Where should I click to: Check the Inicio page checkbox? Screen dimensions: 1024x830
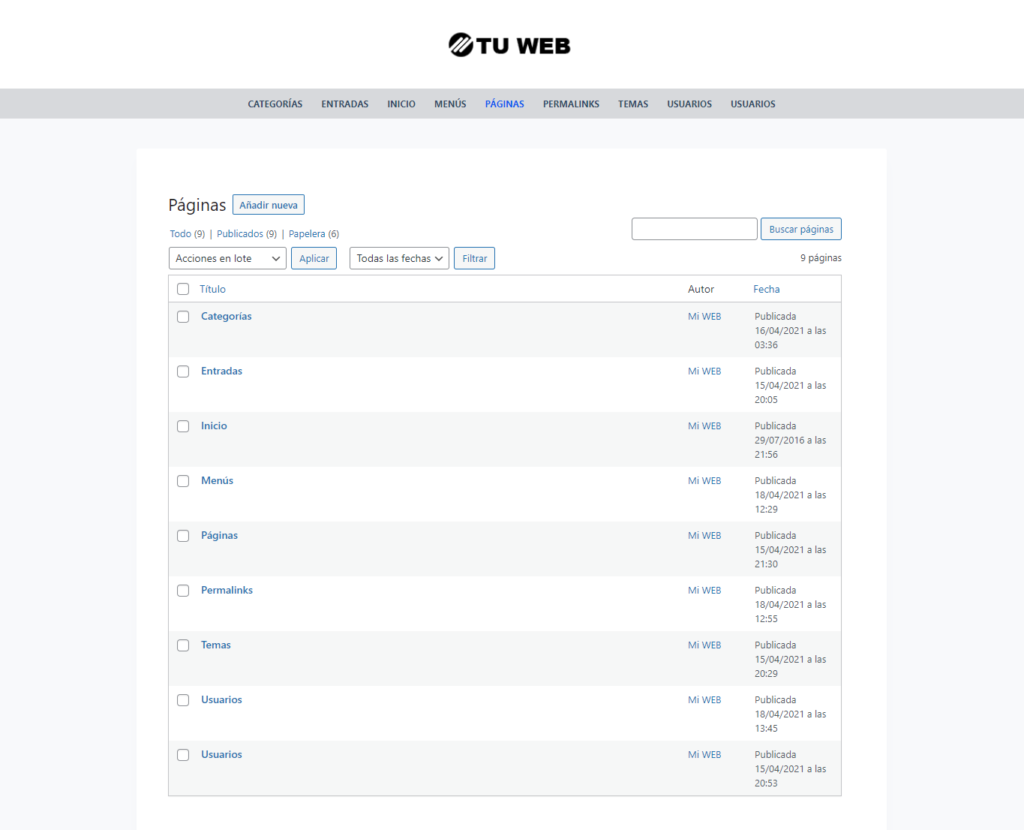(182, 426)
